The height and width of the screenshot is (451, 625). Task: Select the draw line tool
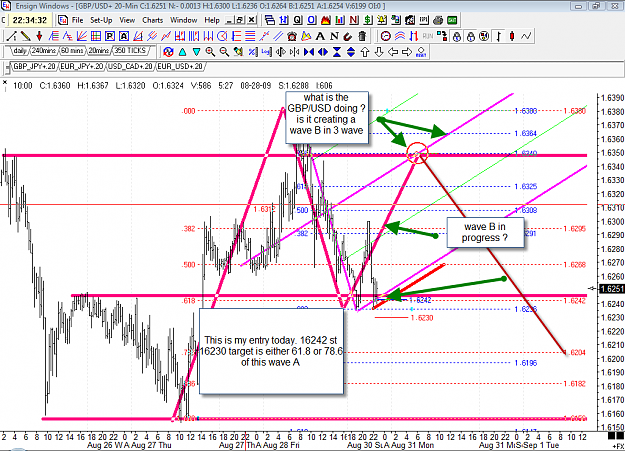[12, 36]
